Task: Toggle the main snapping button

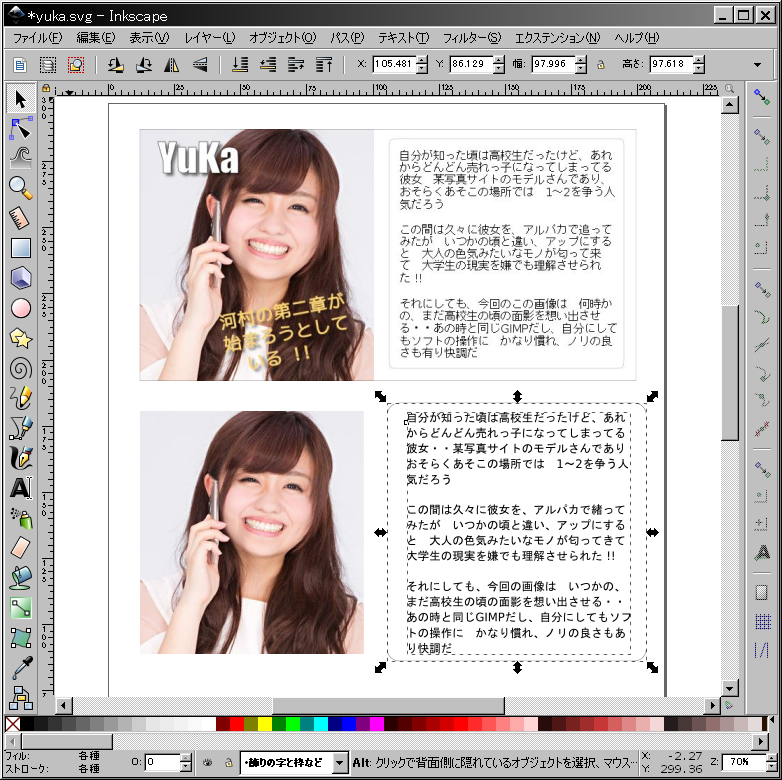Action: (762, 96)
